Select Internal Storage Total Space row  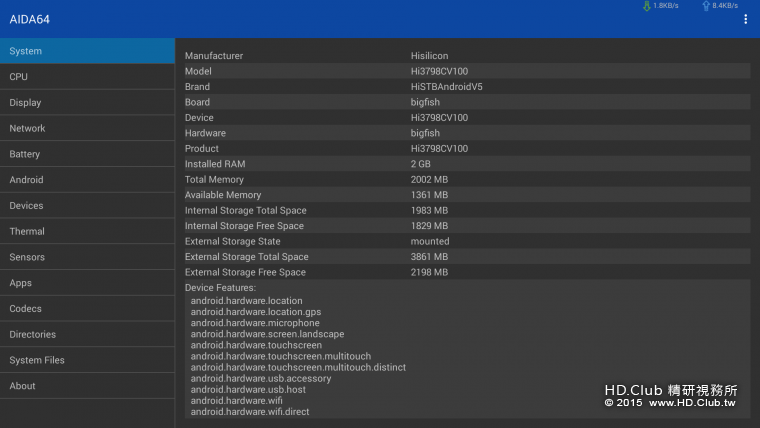(x=467, y=210)
